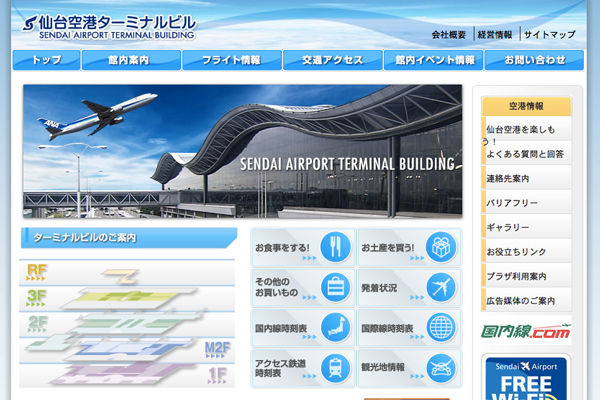Viewport: 600px width, 400px height.
Task: Select the 2F floor in terminal map
Action: (127, 325)
